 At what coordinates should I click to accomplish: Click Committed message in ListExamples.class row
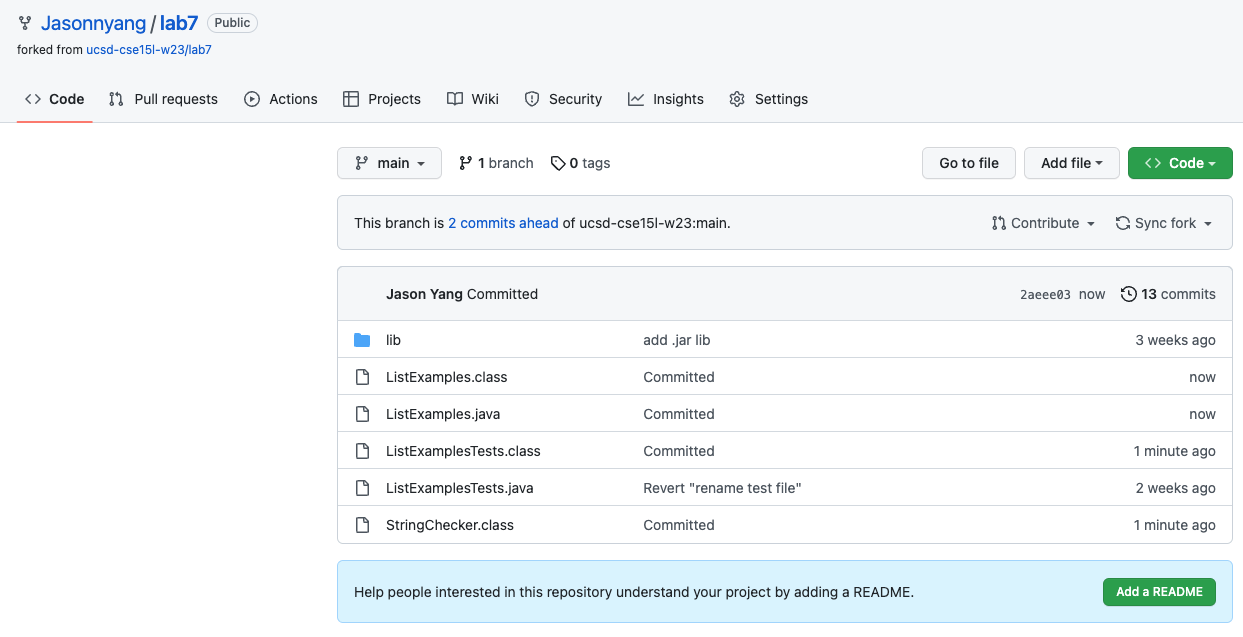coord(678,377)
